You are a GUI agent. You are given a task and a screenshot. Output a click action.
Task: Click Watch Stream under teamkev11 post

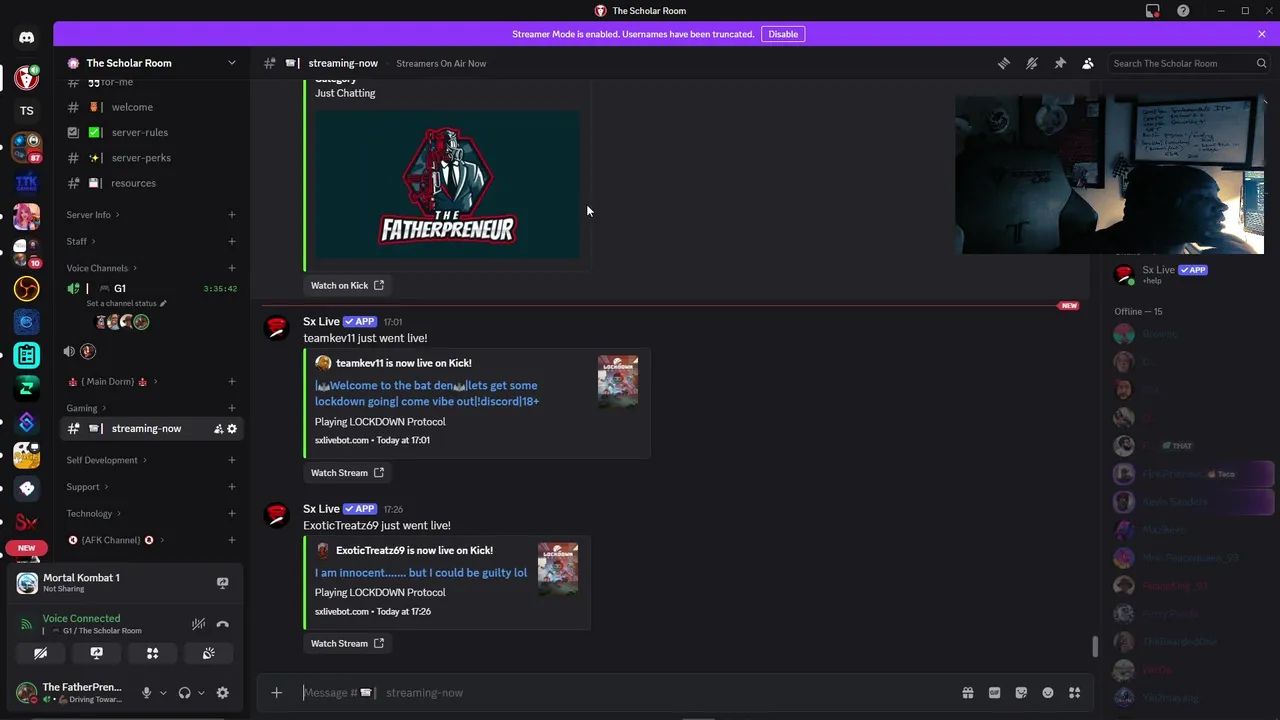click(x=347, y=473)
